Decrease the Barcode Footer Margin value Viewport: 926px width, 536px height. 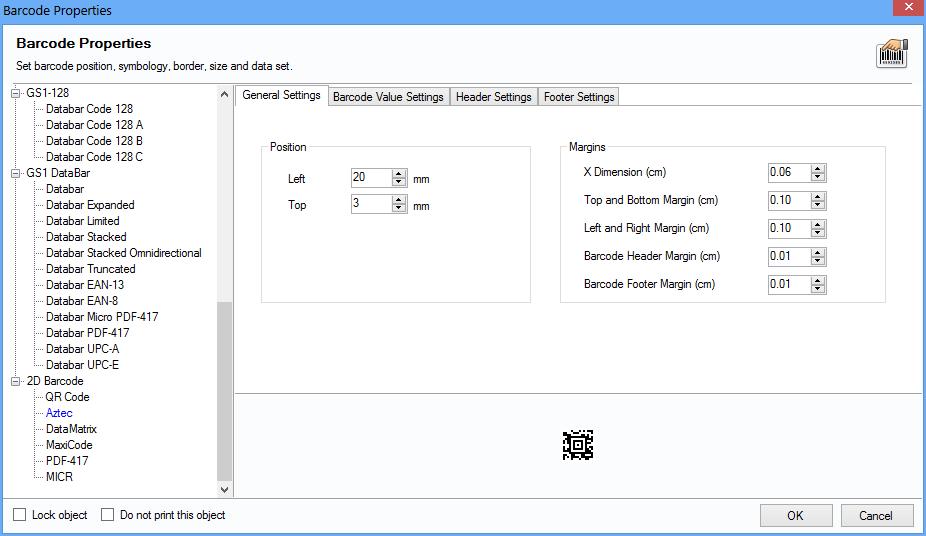(818, 289)
